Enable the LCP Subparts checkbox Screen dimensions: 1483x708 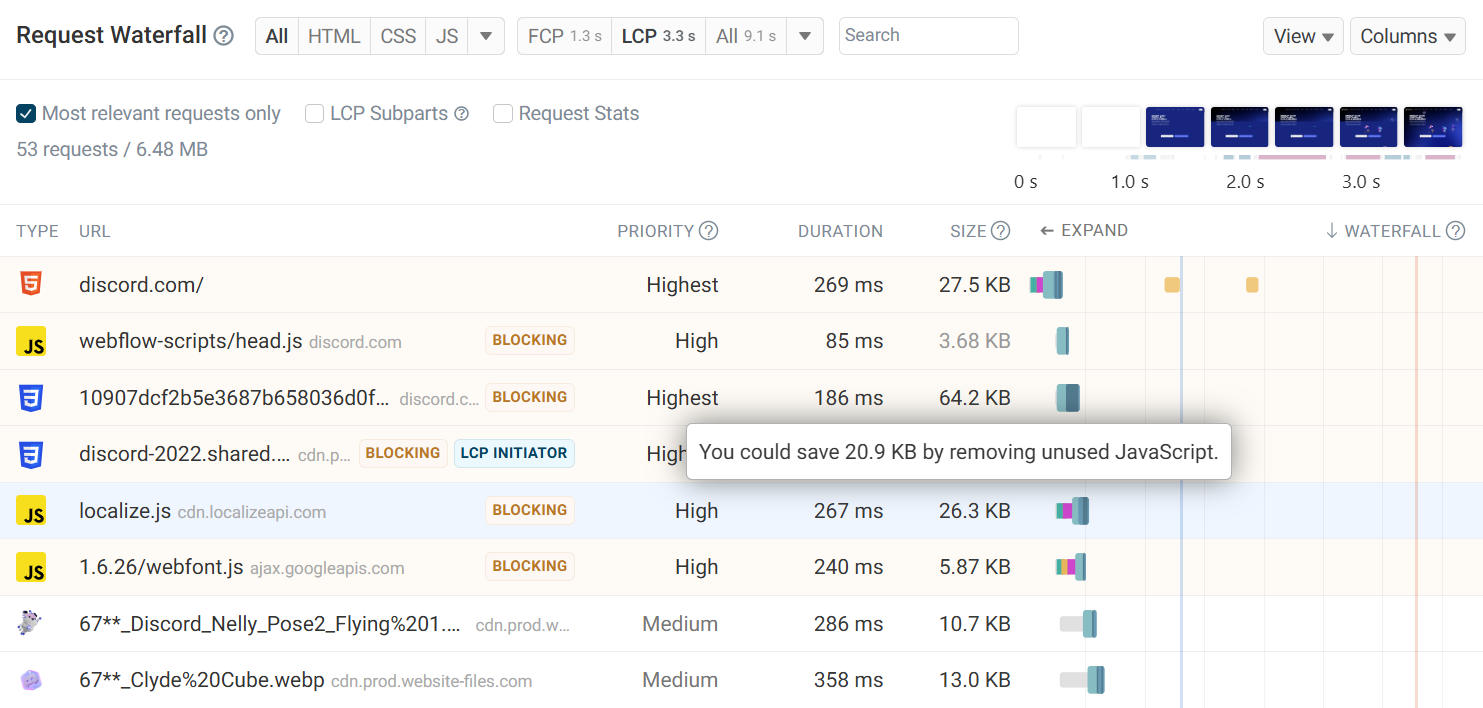click(314, 114)
